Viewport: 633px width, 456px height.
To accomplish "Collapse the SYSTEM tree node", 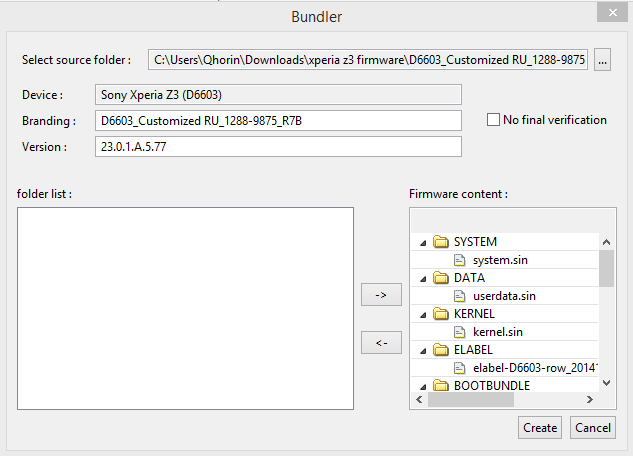I will [x=423, y=243].
